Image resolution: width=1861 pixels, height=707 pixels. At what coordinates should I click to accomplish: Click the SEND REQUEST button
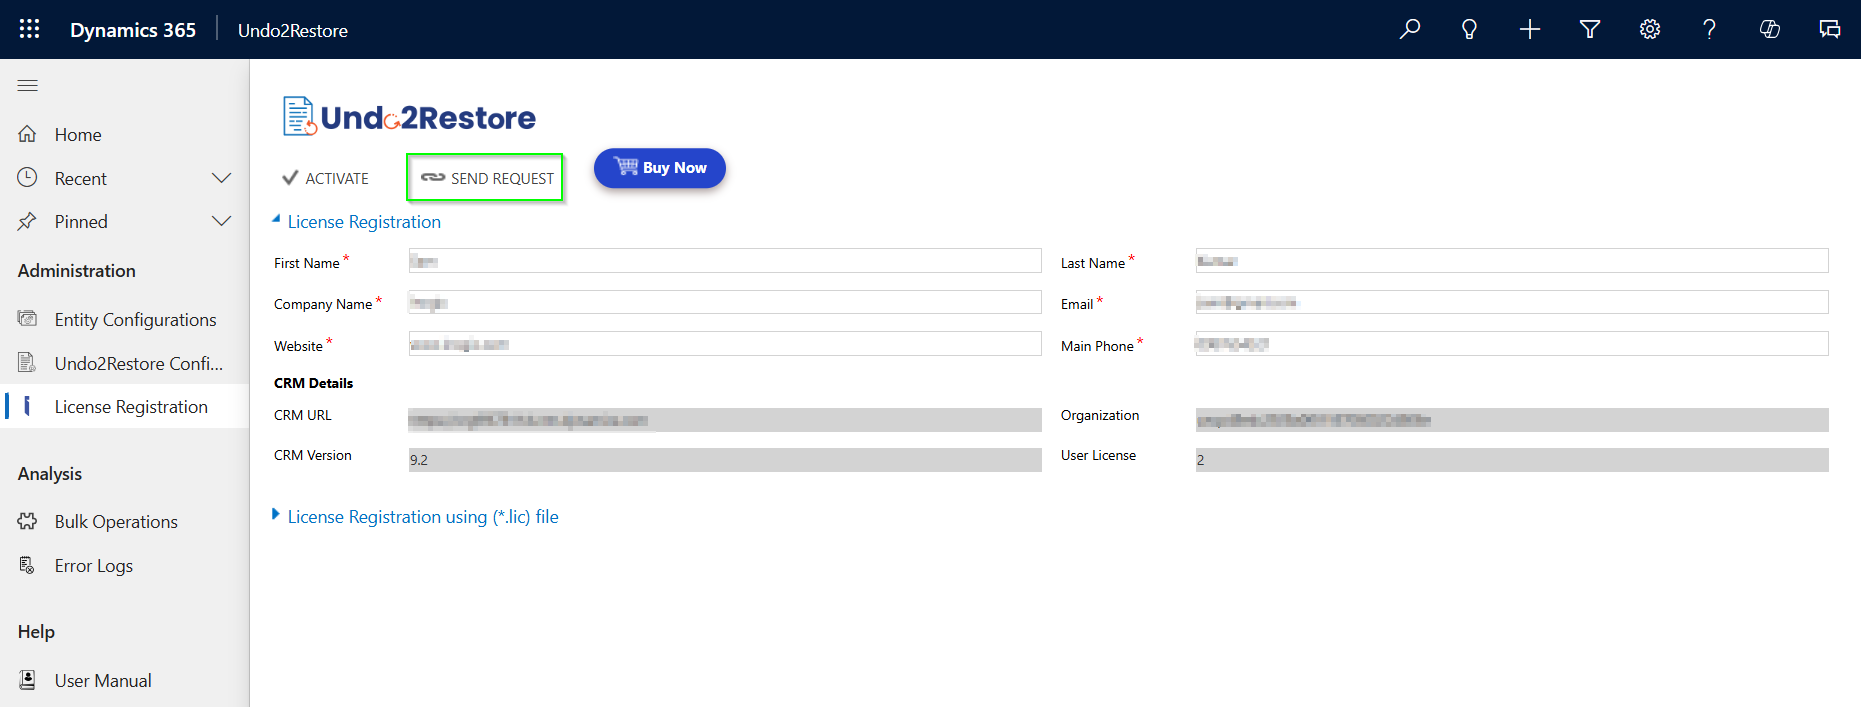(486, 178)
